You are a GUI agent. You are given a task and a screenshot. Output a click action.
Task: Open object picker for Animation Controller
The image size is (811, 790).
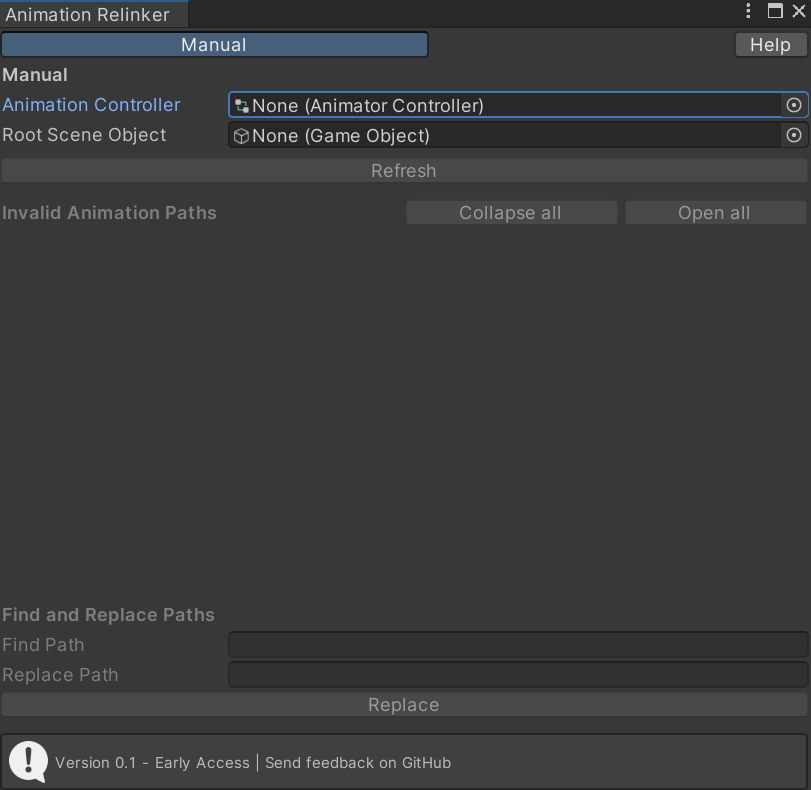coord(794,106)
